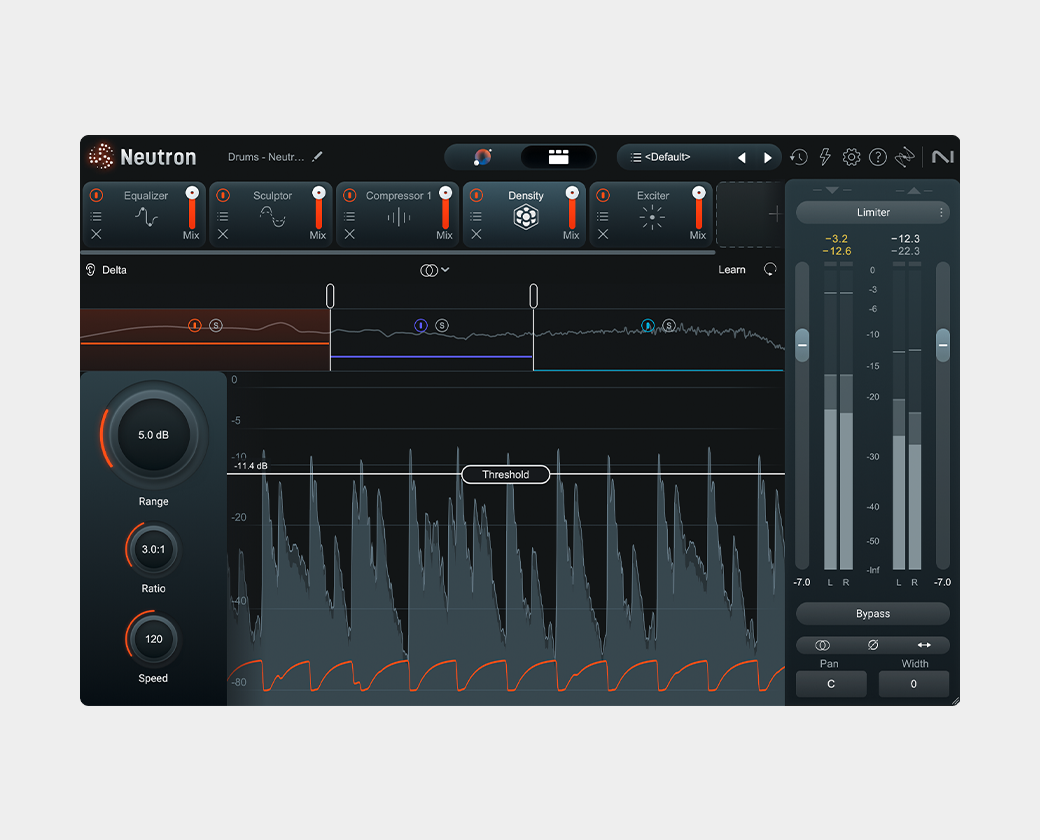The height and width of the screenshot is (840, 1040).
Task: Click the sum to mono circles icon
Action: pos(822,645)
